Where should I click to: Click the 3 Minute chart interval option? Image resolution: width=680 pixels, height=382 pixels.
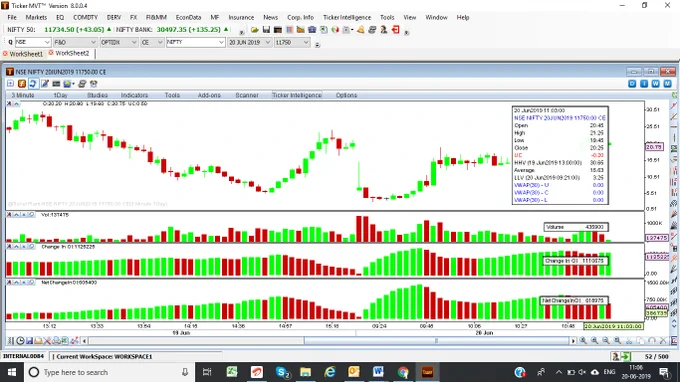23,95
